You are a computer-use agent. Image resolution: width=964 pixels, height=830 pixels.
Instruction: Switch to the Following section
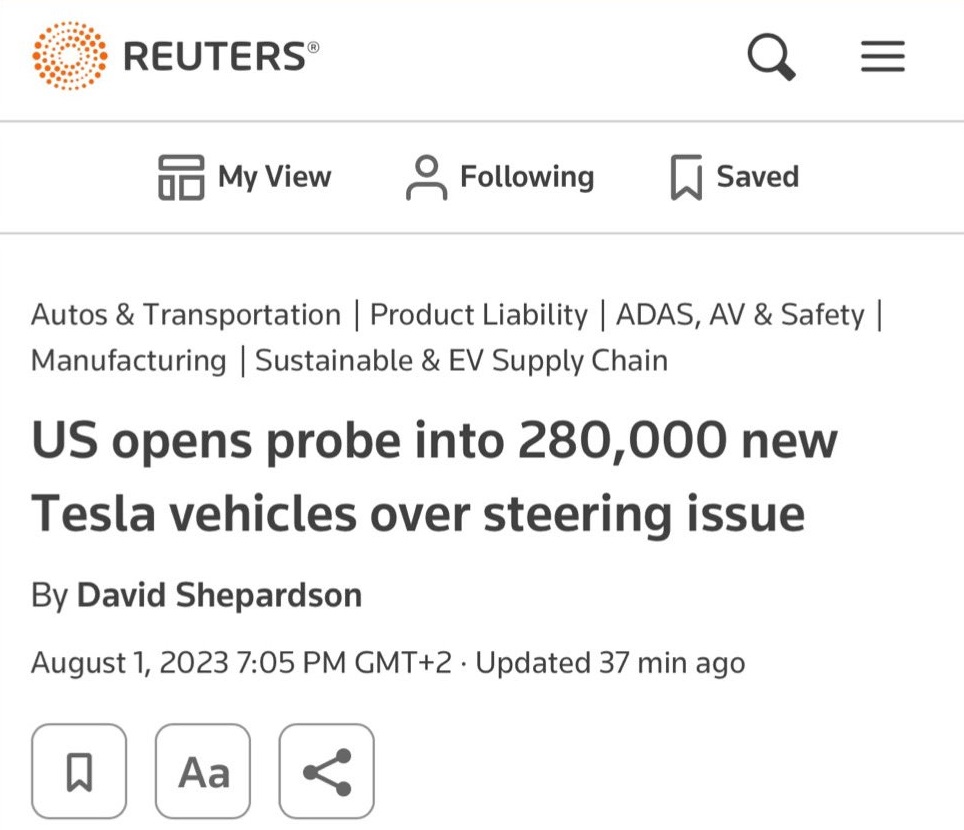(527, 177)
